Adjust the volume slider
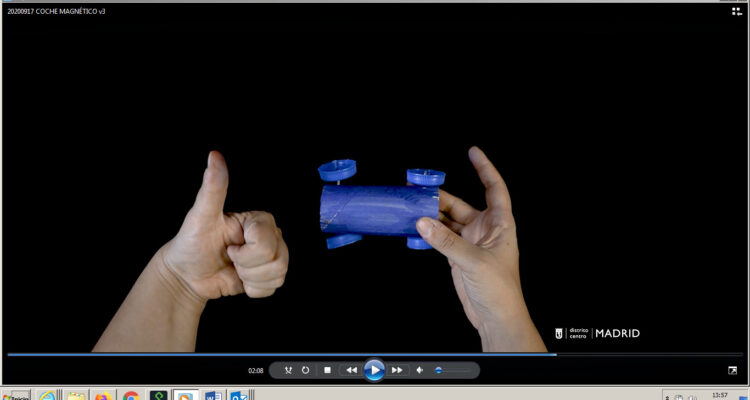Screen dimensions: 750x400 click(x=452, y=370)
